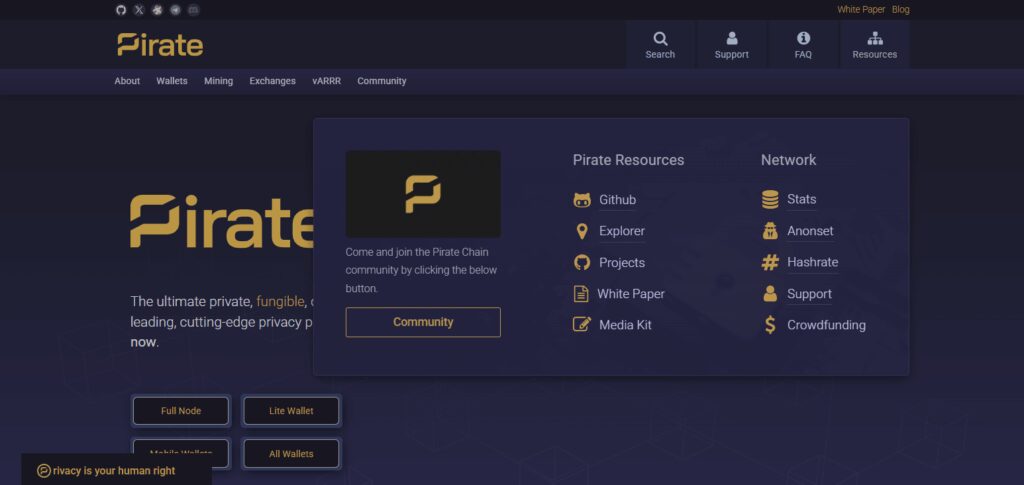Screen dimensions: 1024x485
Task: Click the Lite Wallet button
Action: pyautogui.click(x=291, y=411)
